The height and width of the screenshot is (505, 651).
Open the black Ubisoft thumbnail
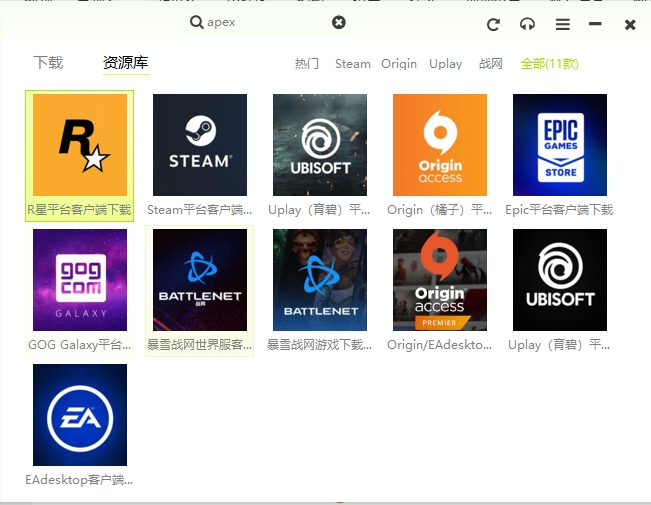point(560,280)
